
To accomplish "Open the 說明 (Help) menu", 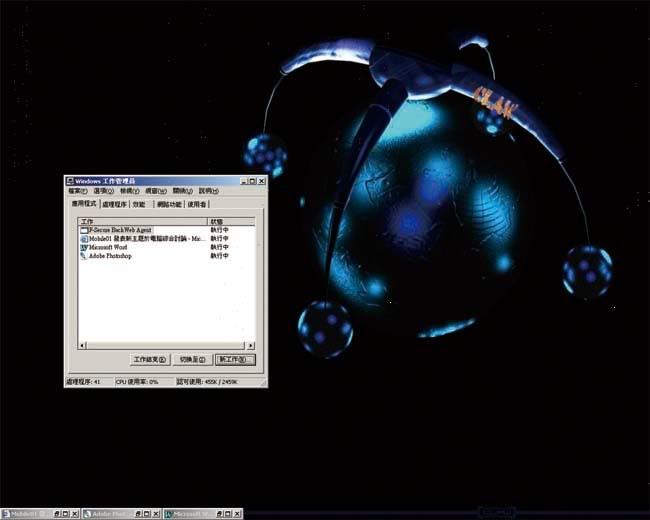I will click(x=208, y=191).
